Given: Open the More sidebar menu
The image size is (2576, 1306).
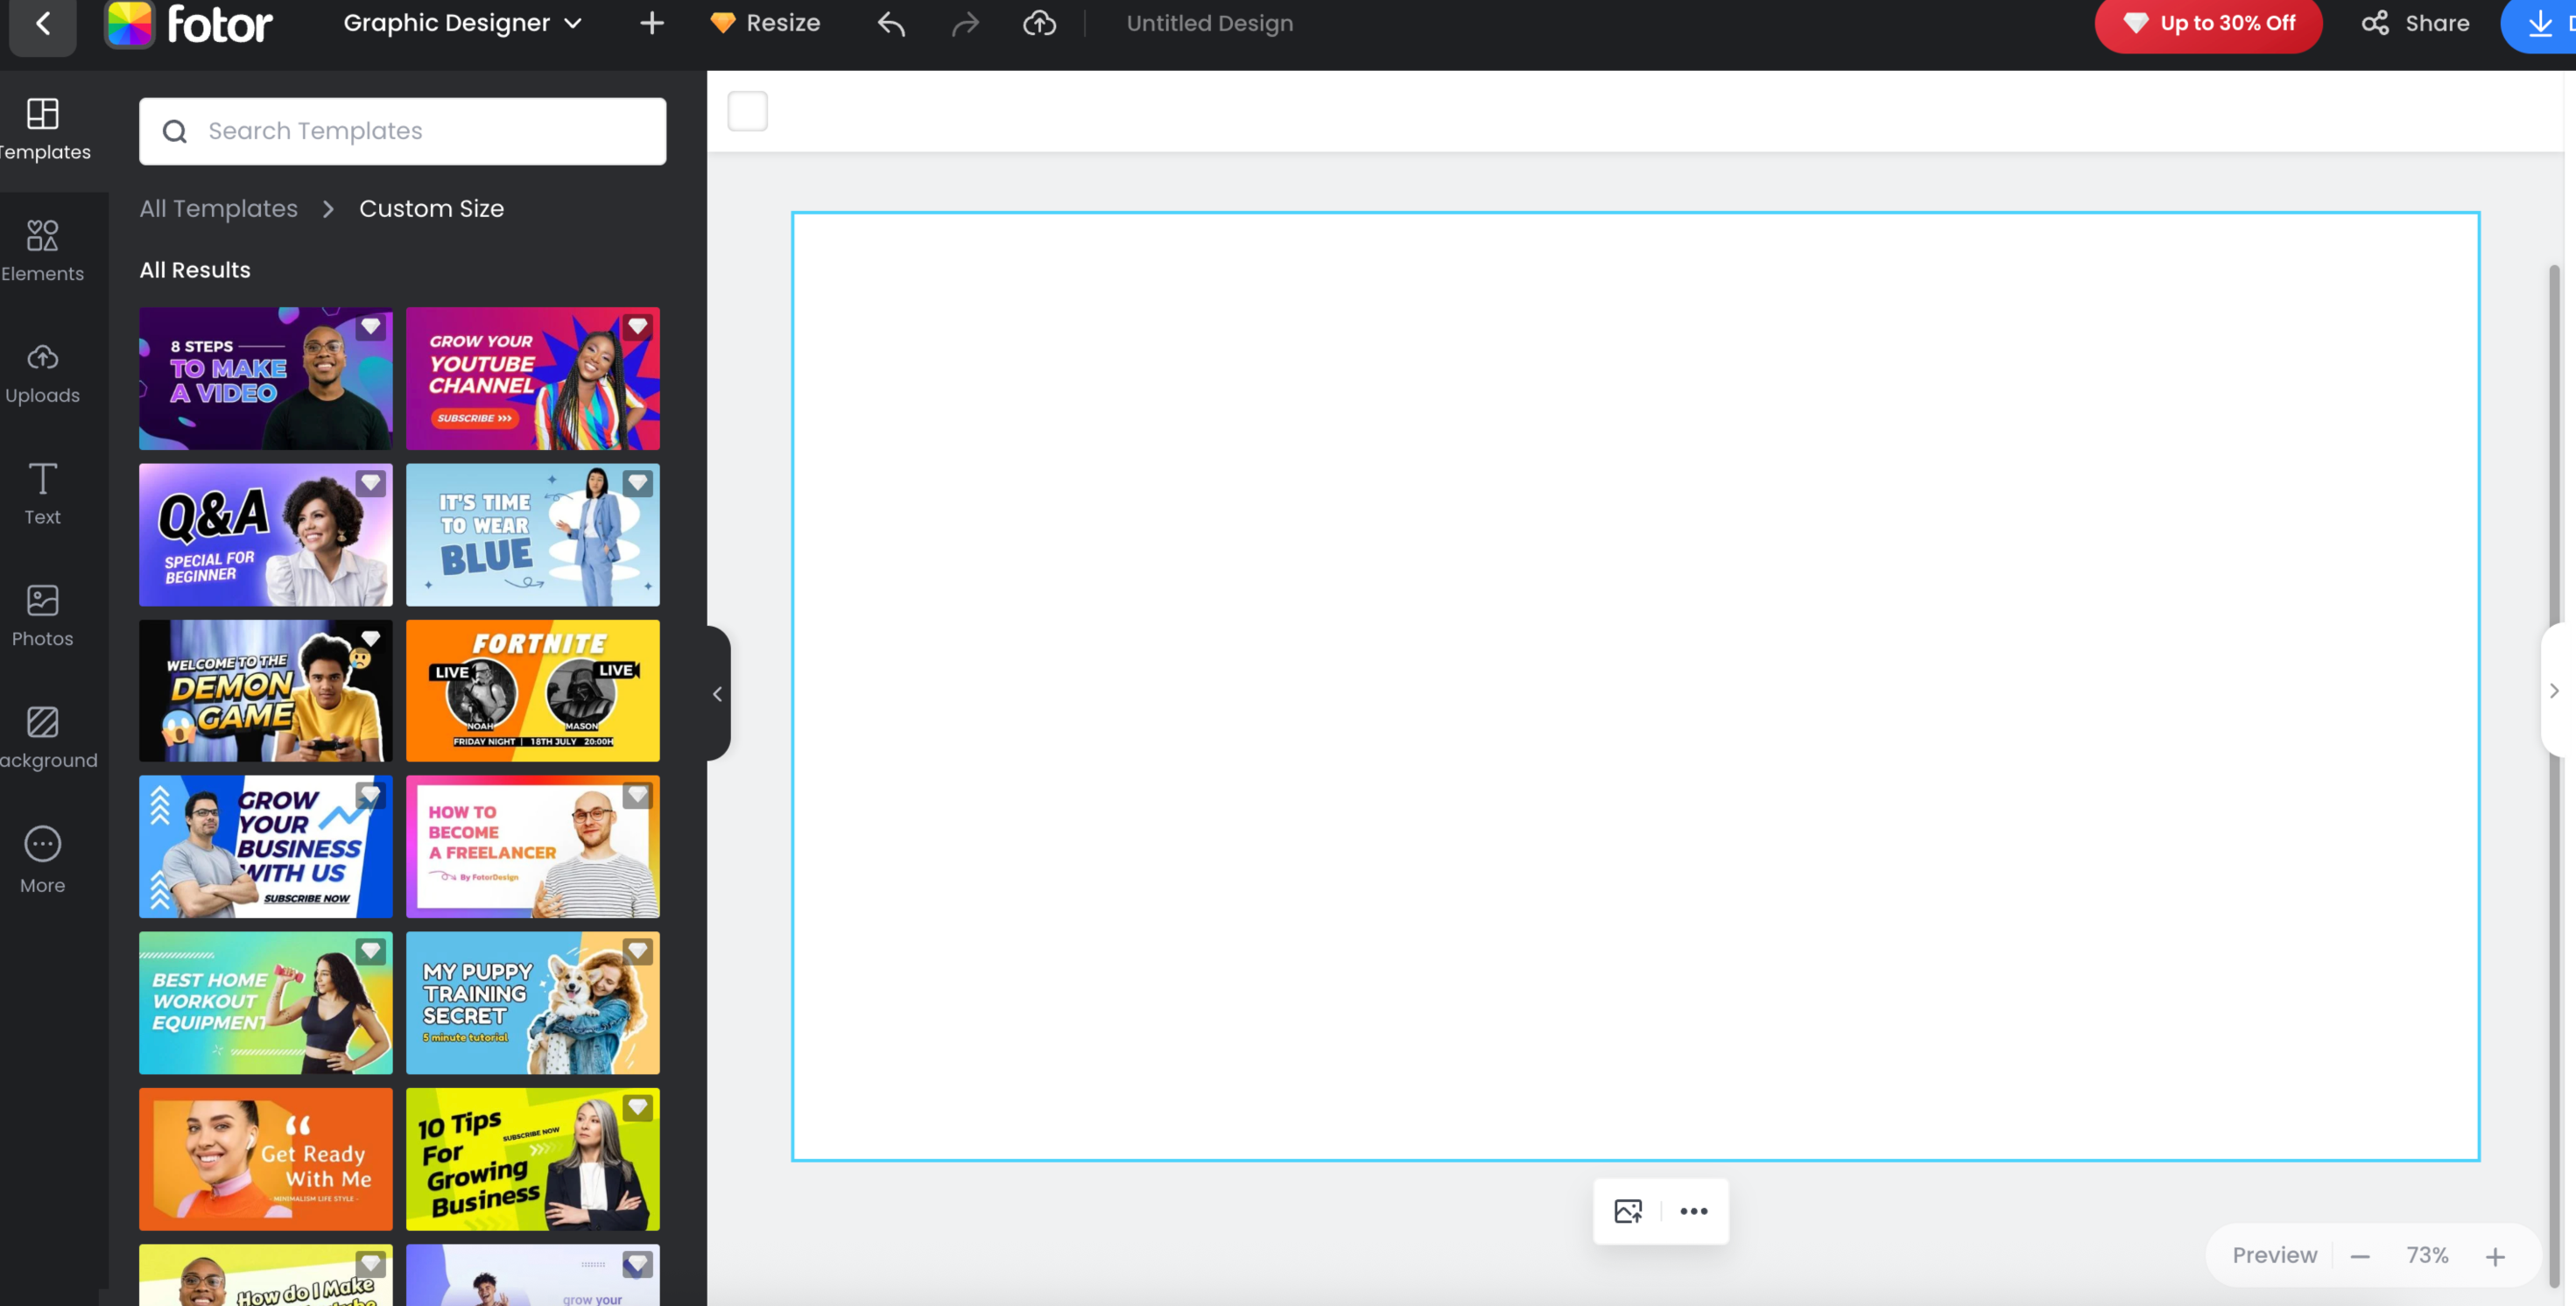Looking at the screenshot, I should (43, 860).
